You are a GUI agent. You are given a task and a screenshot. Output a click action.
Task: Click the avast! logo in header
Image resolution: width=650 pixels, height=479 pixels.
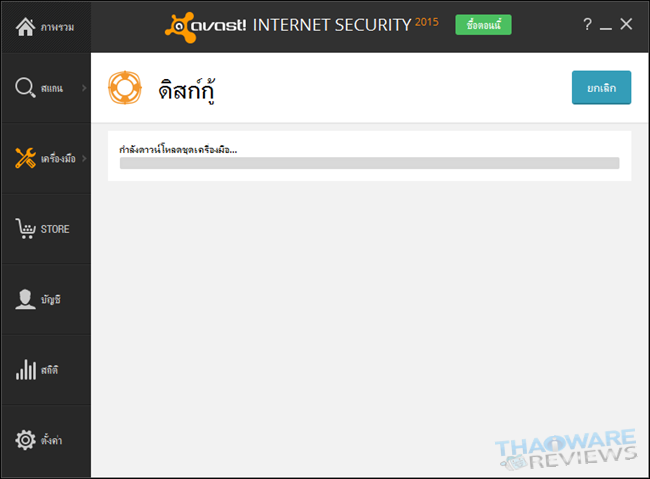205,27
